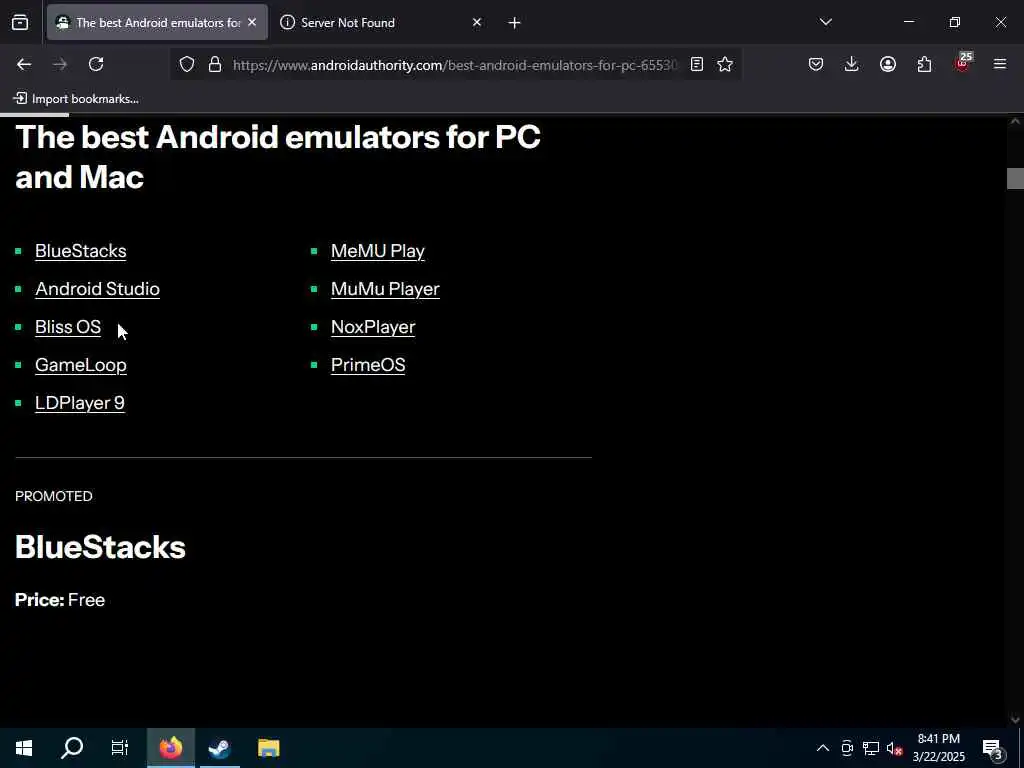Show hidden system tray icons chevron
Viewport: 1024px width, 768px height.
tap(823, 748)
